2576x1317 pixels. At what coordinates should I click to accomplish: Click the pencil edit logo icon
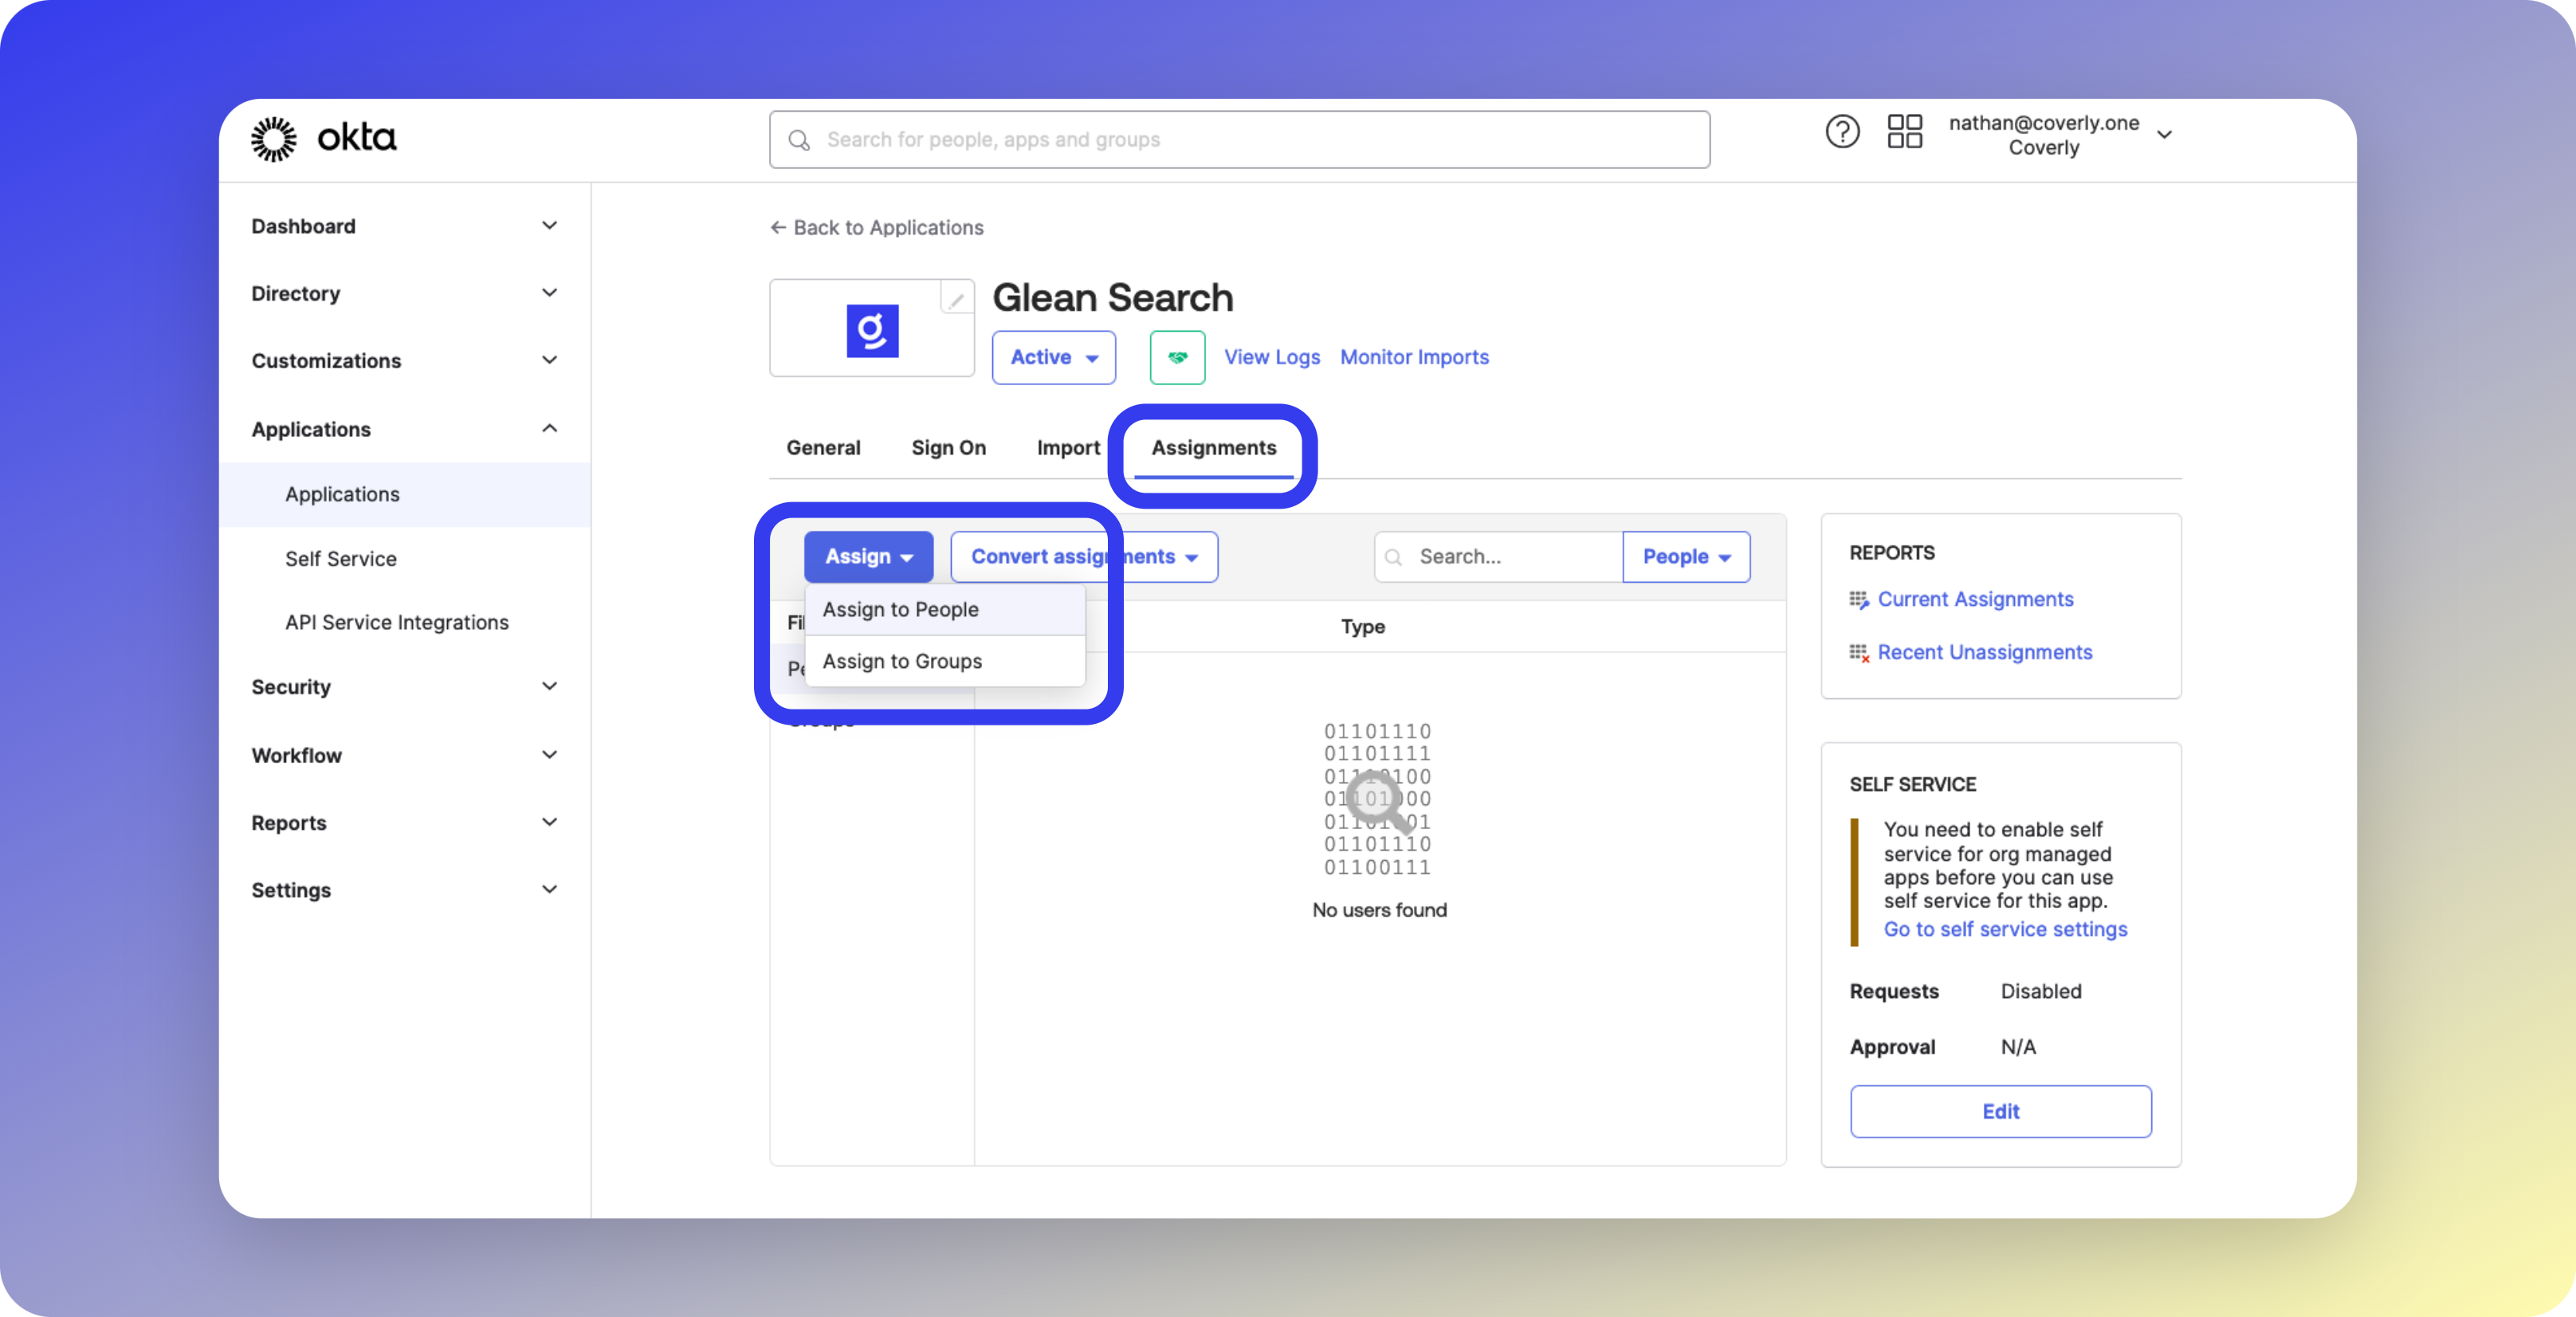(x=956, y=299)
